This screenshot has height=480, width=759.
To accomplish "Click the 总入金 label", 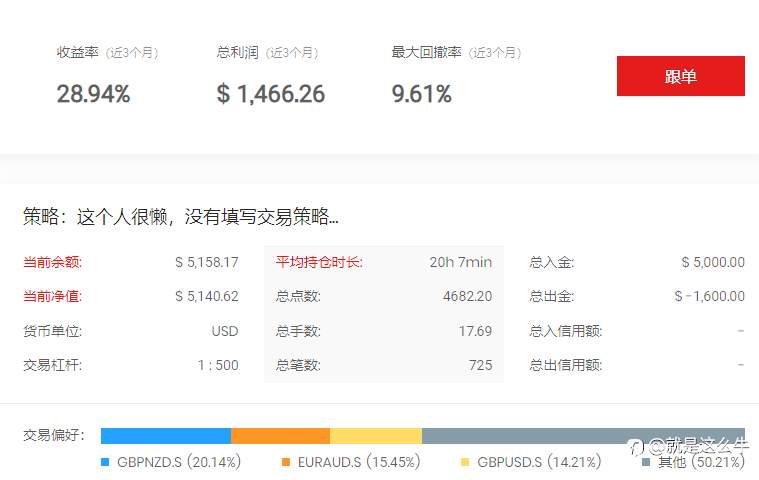I will [552, 262].
